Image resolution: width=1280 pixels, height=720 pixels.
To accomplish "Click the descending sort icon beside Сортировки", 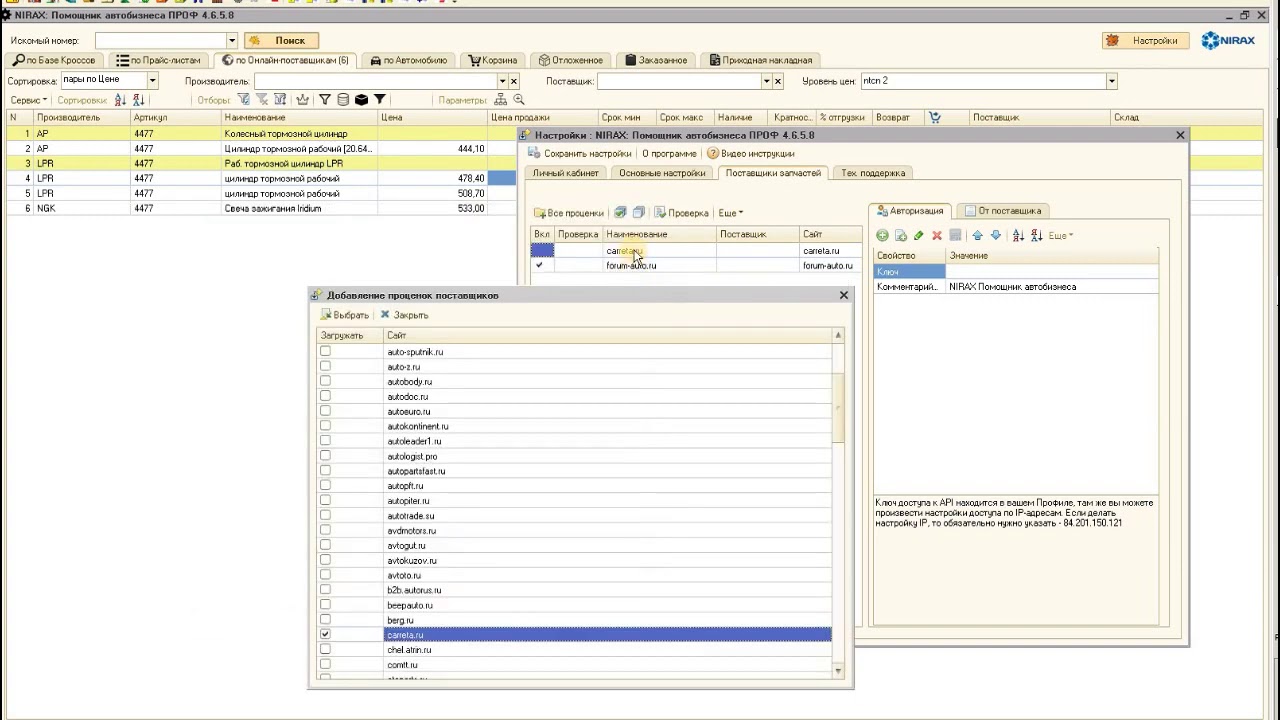I will point(138,100).
